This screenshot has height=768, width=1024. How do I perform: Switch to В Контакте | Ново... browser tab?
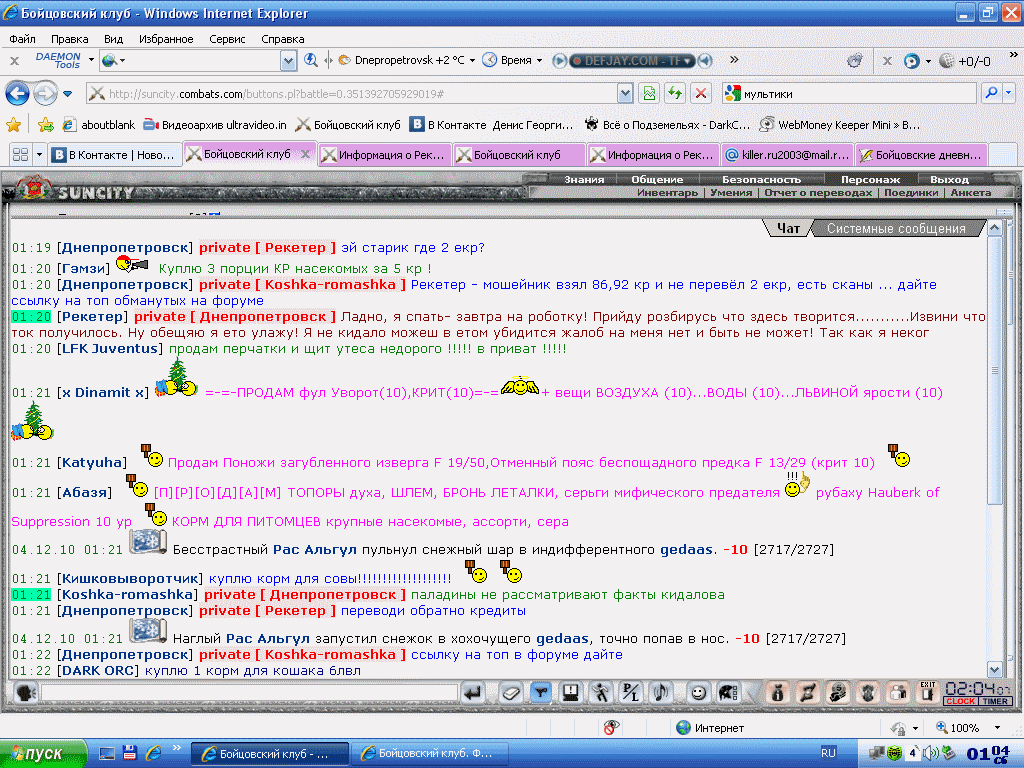(x=115, y=155)
